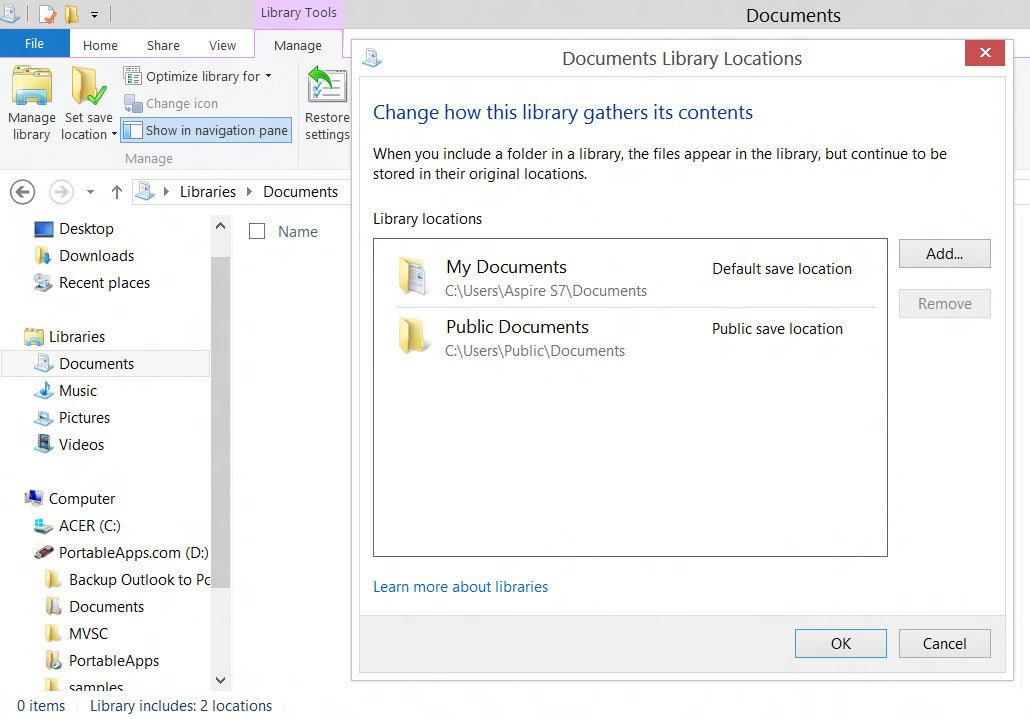Click the dialog title bar library icon

tap(372, 58)
